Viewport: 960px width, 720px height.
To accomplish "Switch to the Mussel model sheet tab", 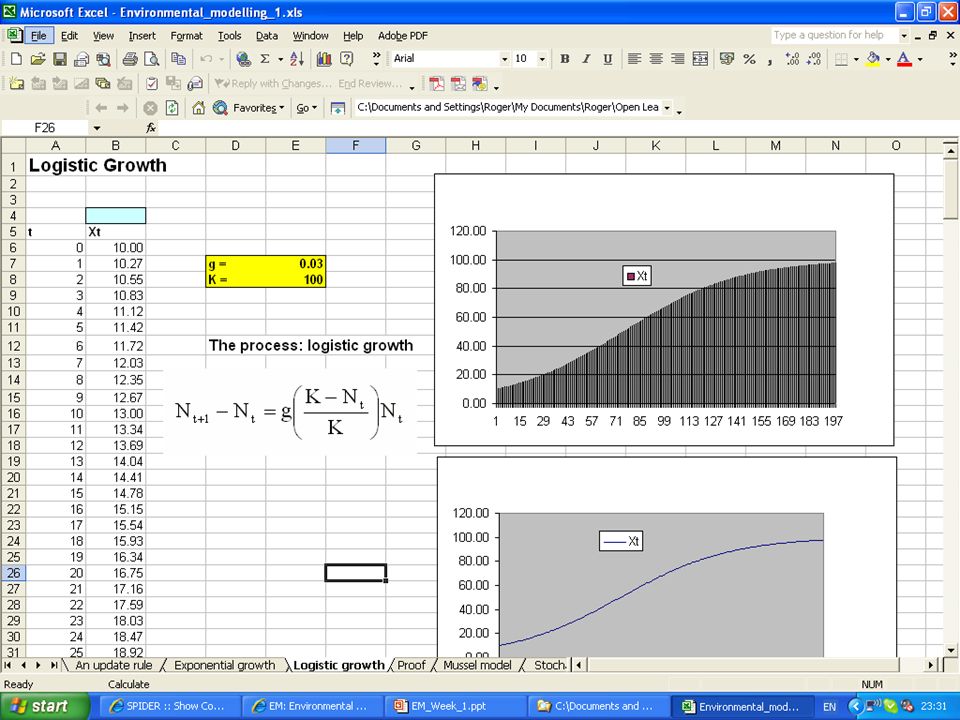I will [x=477, y=665].
